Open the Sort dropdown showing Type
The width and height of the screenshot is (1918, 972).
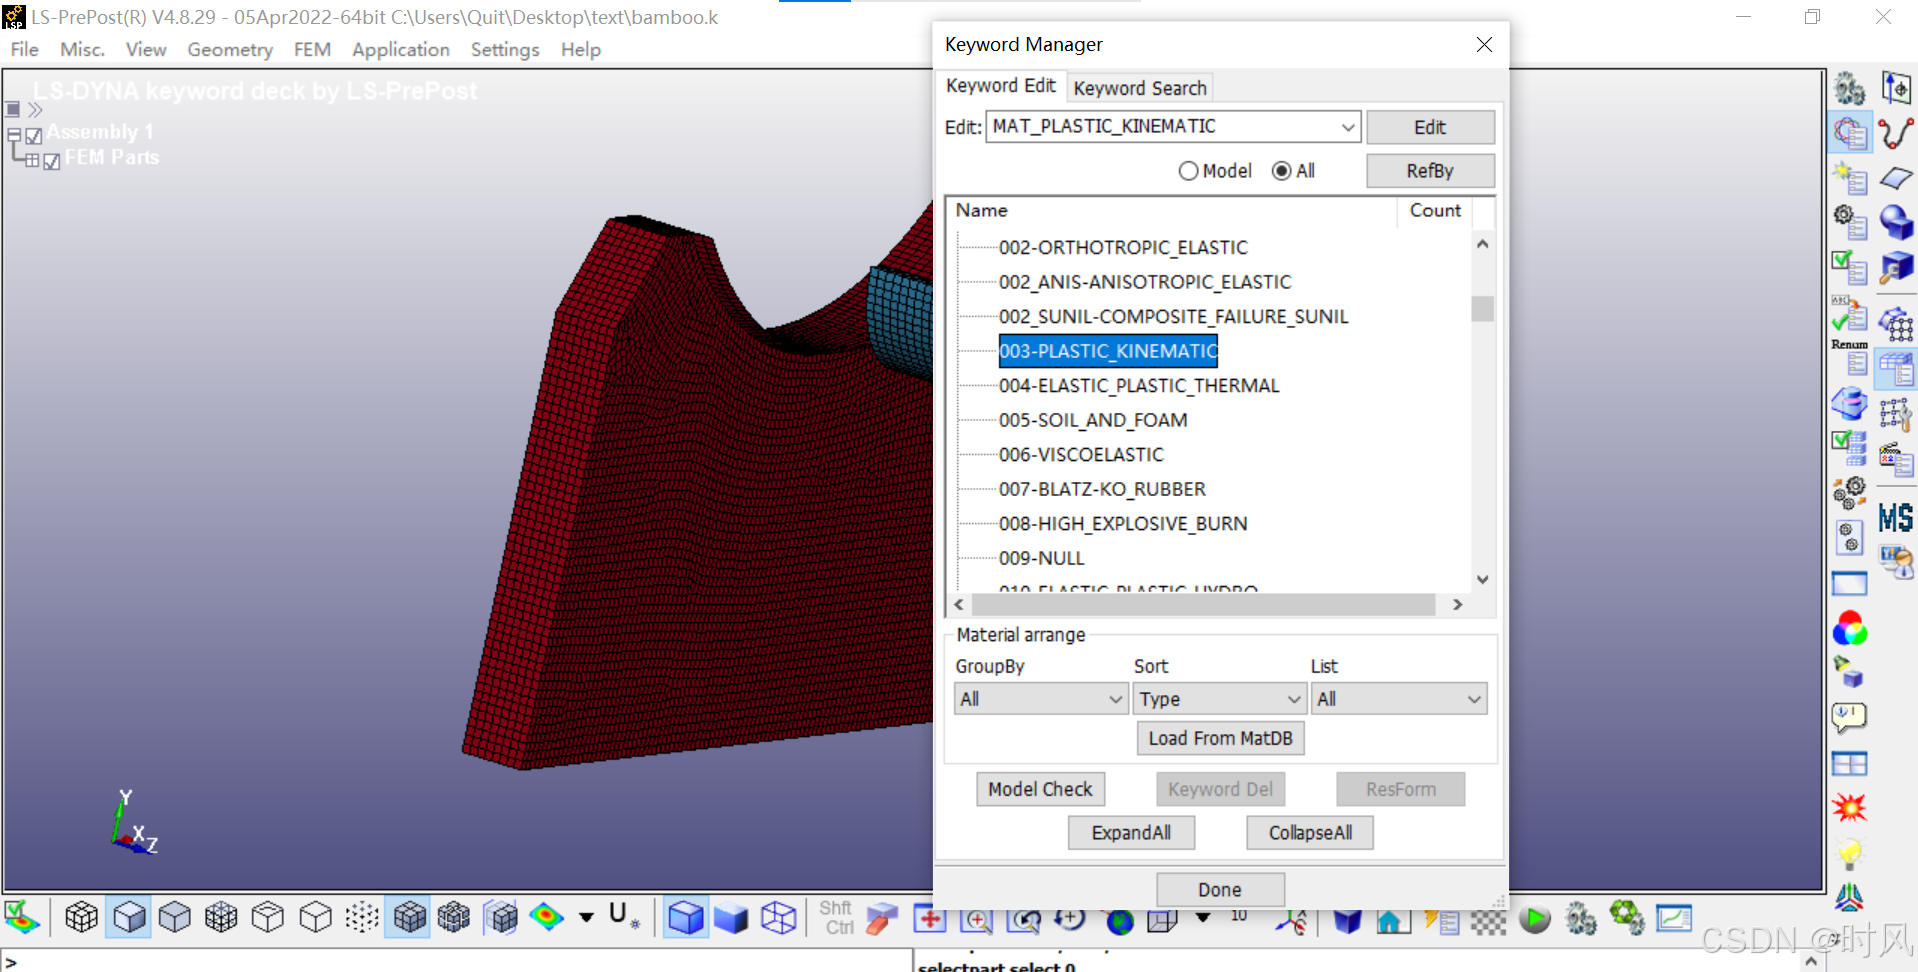1220,699
